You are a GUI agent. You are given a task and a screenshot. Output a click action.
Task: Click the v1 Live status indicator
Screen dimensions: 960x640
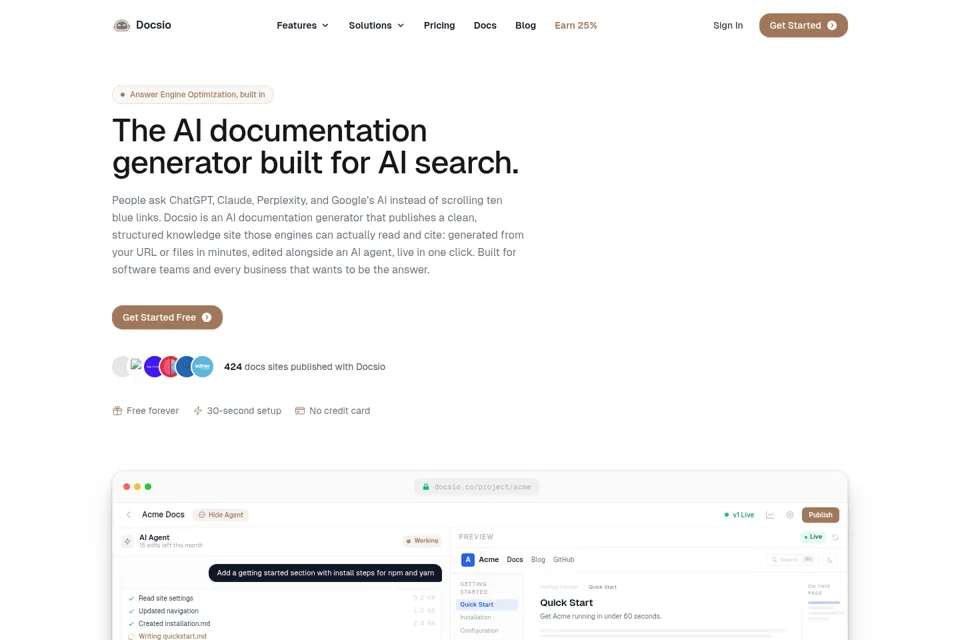click(739, 515)
